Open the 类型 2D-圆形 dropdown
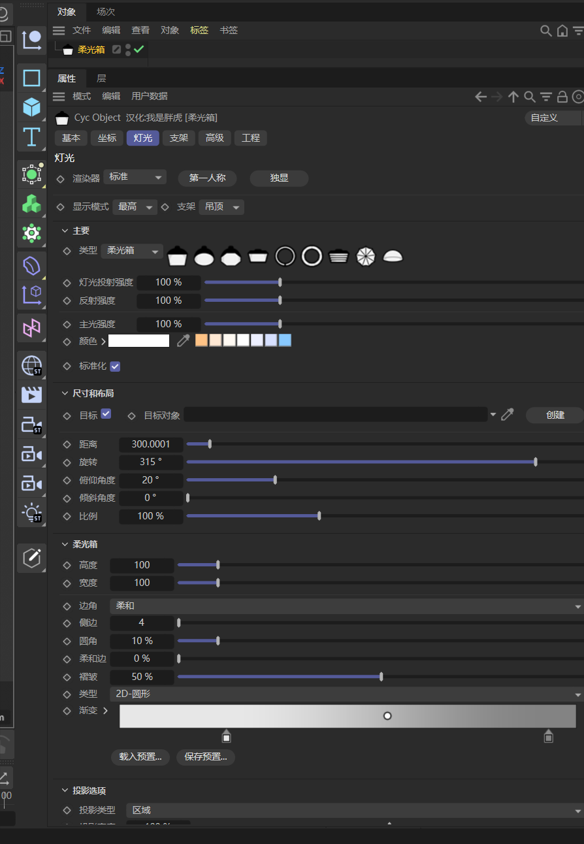 click(347, 694)
